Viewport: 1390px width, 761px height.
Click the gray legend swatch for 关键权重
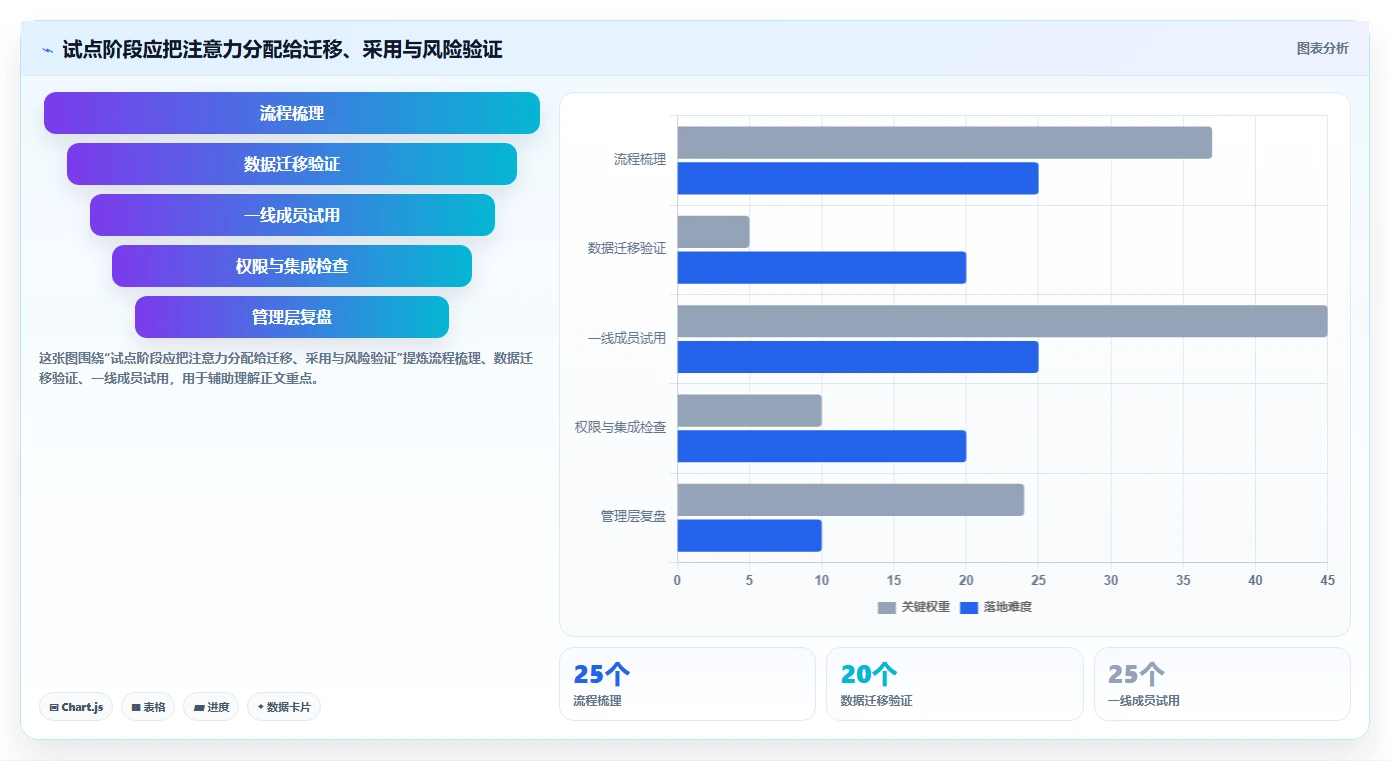click(887, 607)
